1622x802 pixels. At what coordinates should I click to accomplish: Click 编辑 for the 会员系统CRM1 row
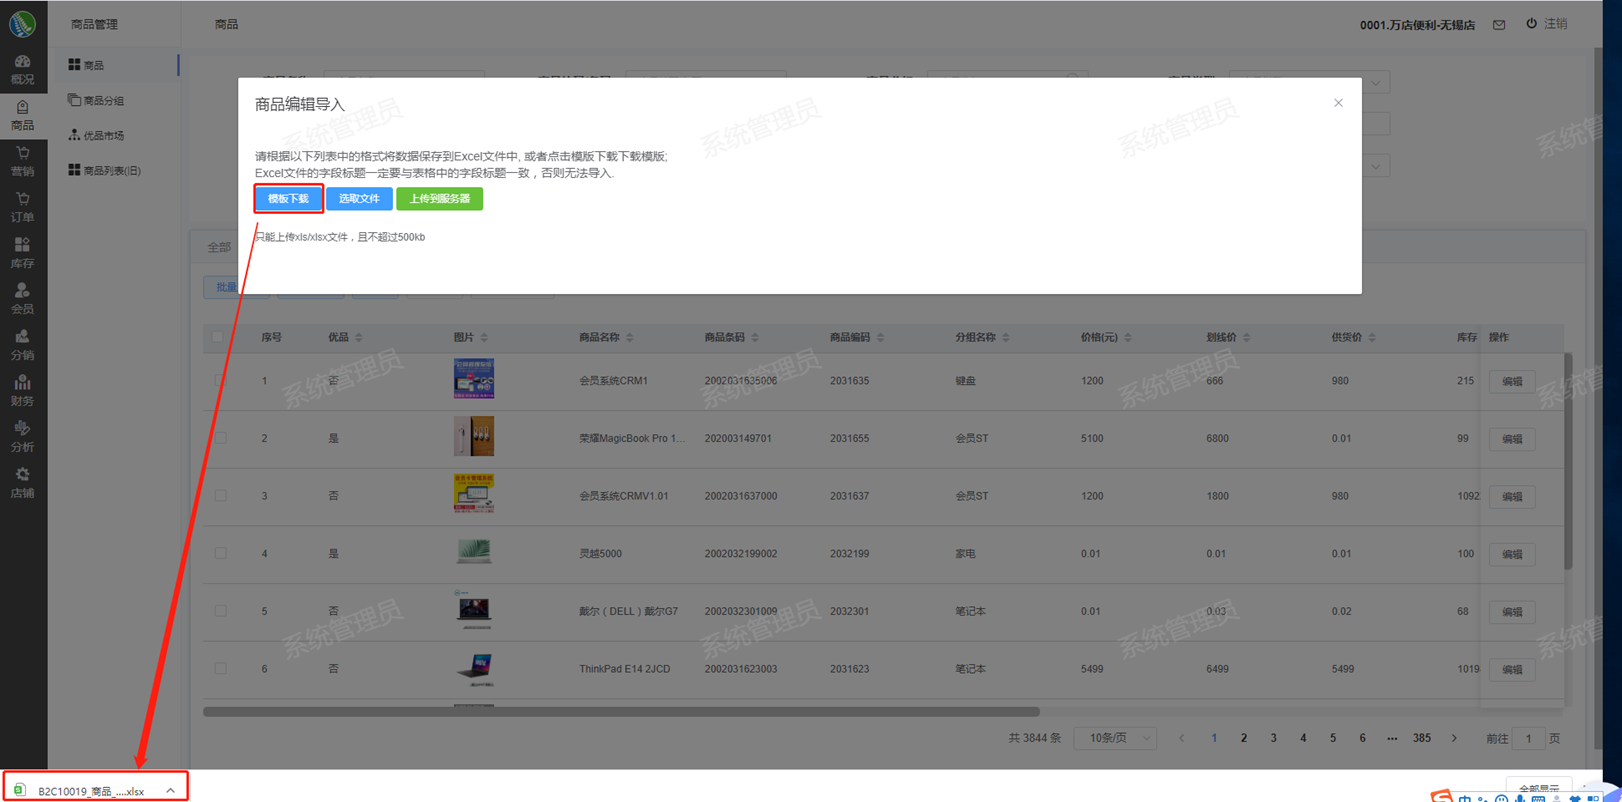pyautogui.click(x=1512, y=381)
